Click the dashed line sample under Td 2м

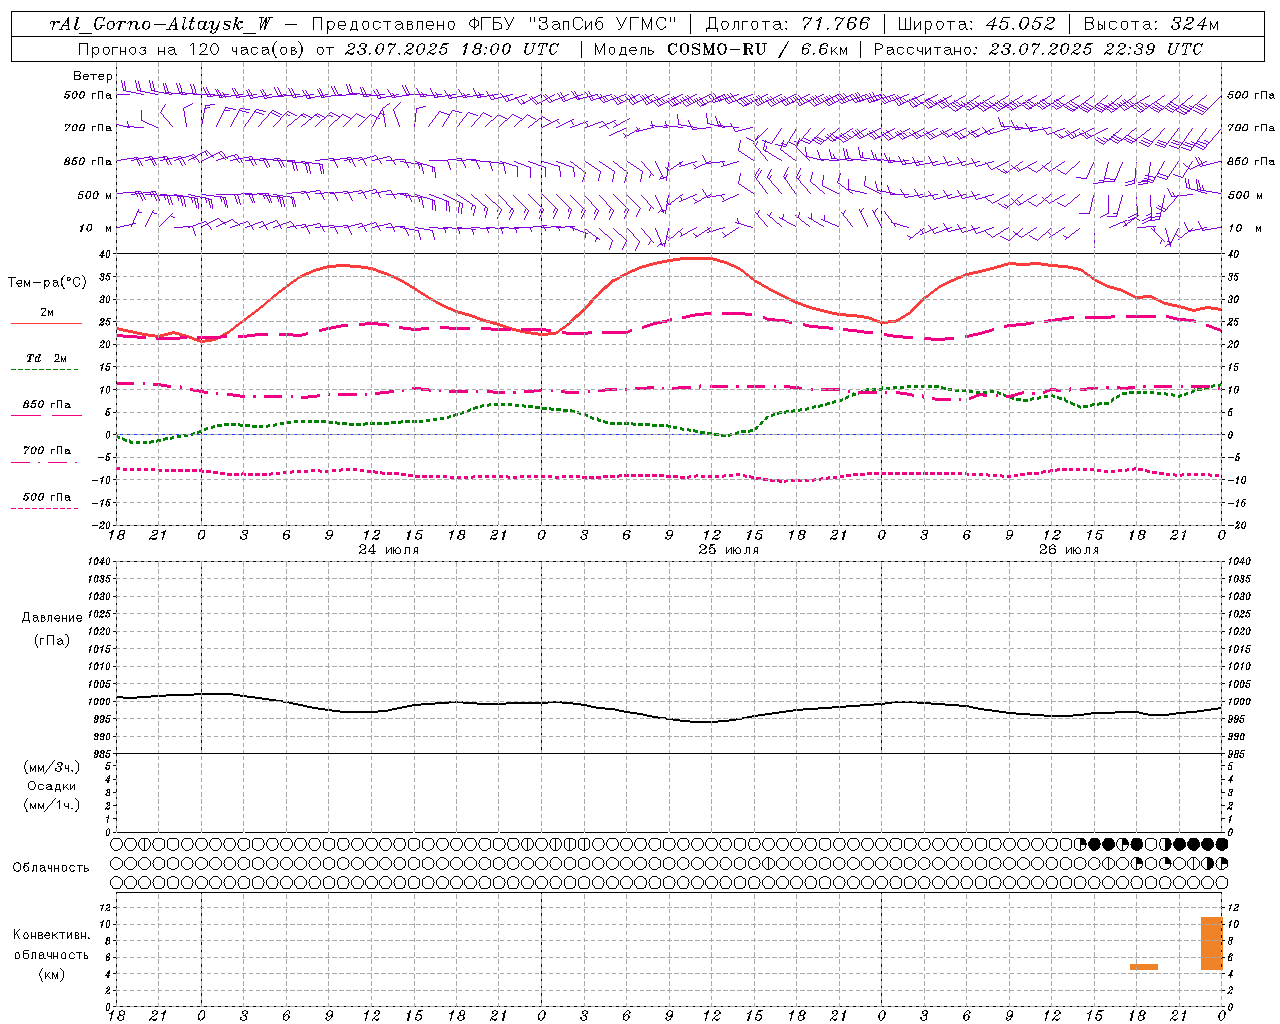[46, 369]
